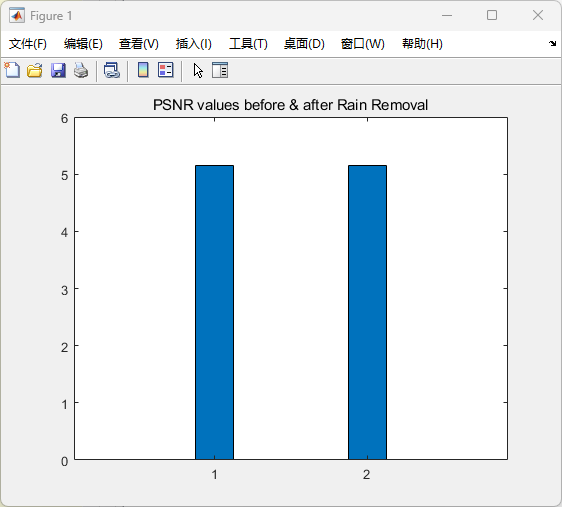Click the New Figure toolbar icon

coord(12,70)
